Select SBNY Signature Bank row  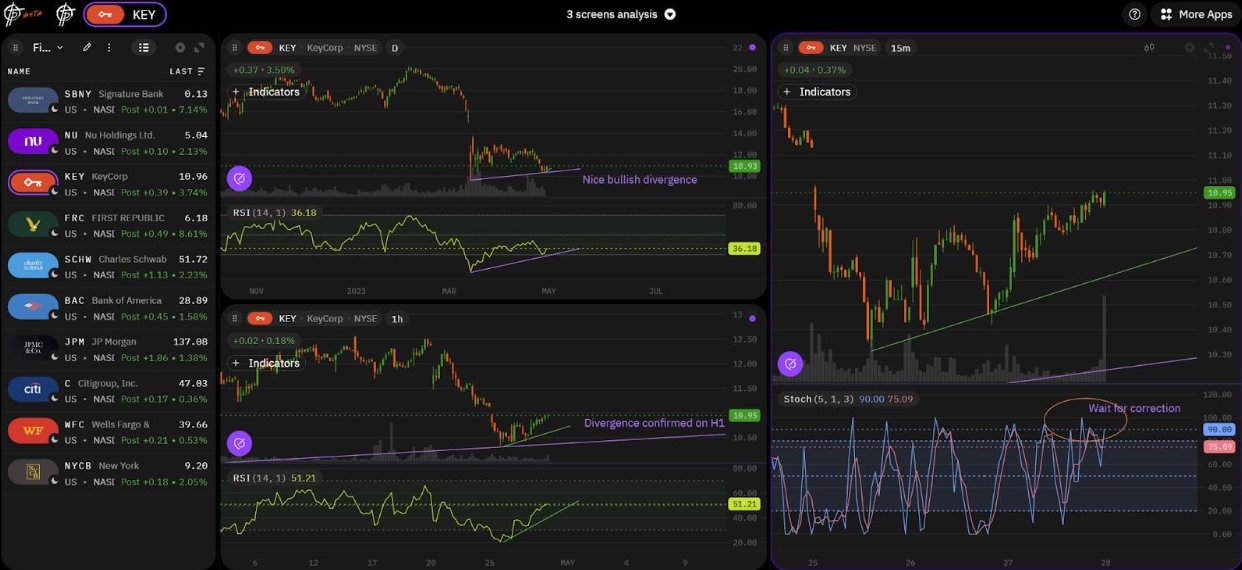click(x=108, y=100)
